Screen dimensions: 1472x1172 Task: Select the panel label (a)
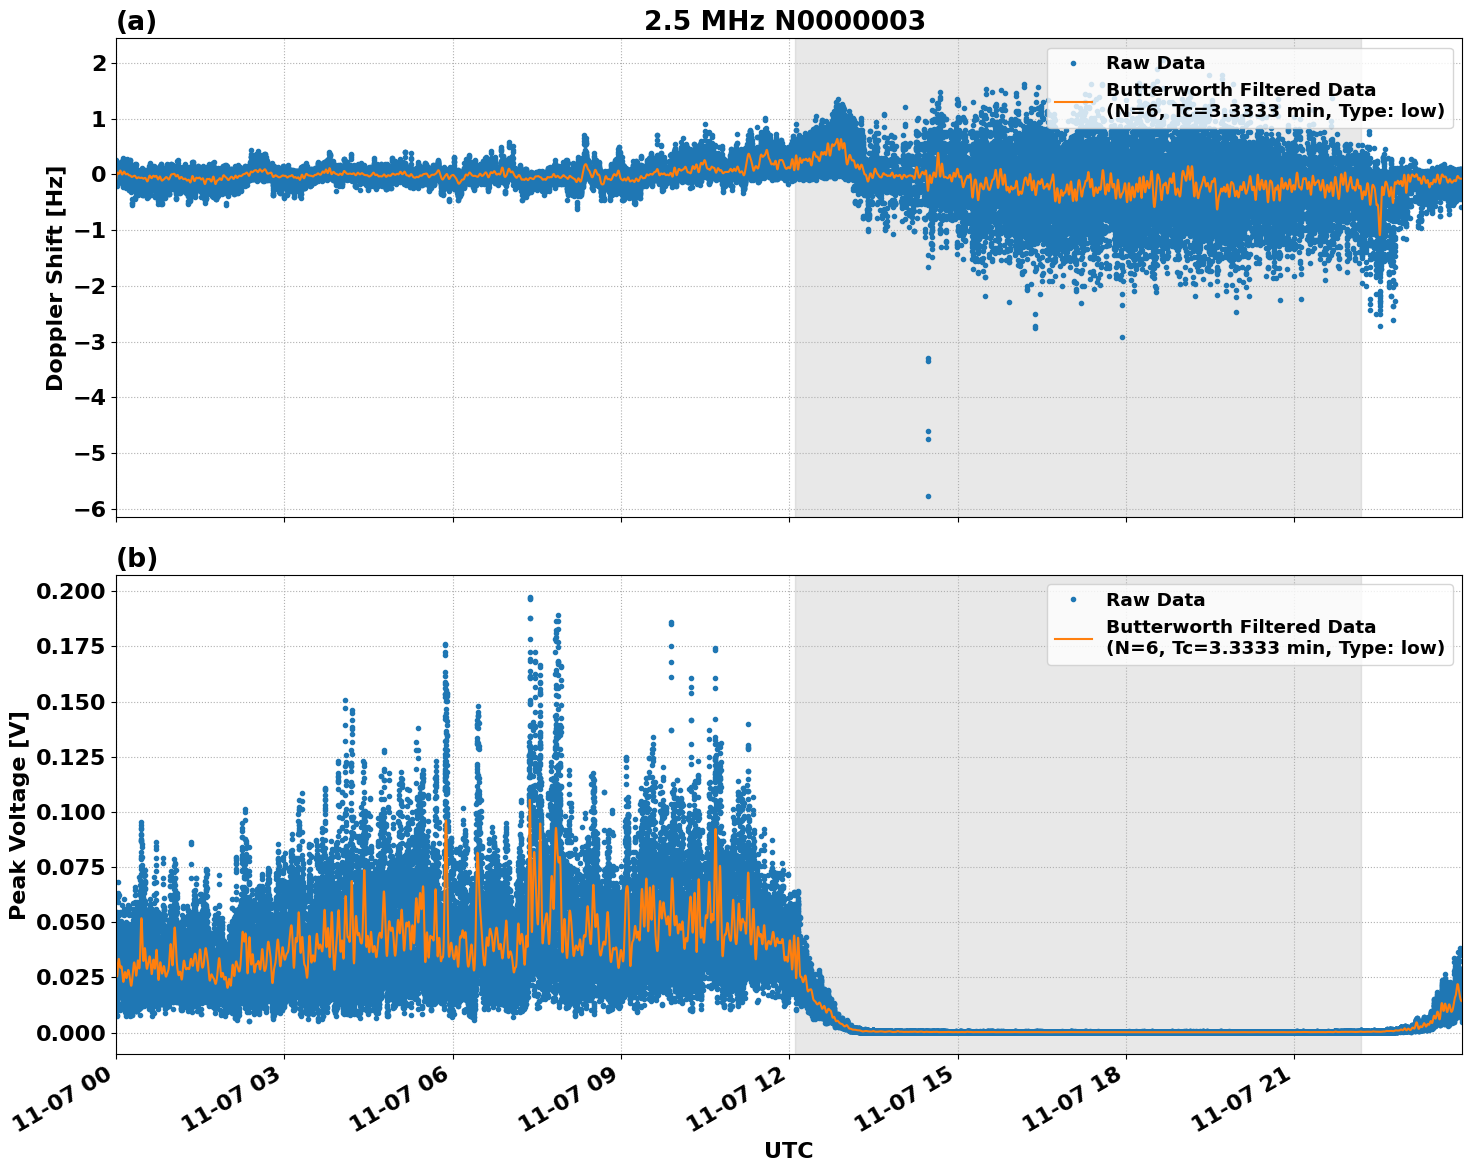(x=136, y=20)
